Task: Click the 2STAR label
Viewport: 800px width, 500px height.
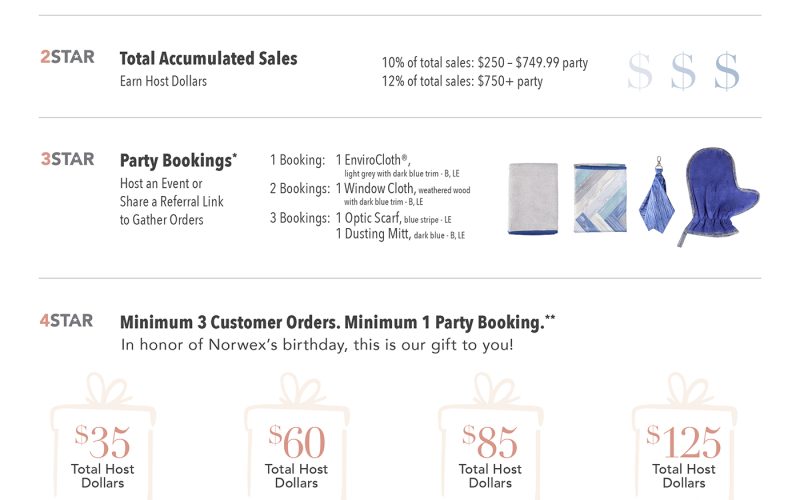Action: pos(67,57)
